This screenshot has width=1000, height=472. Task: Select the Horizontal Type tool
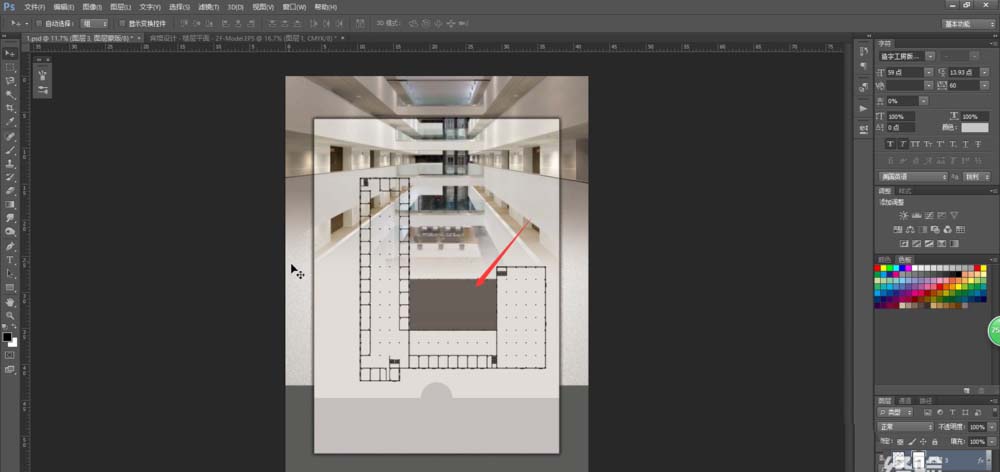coord(10,260)
